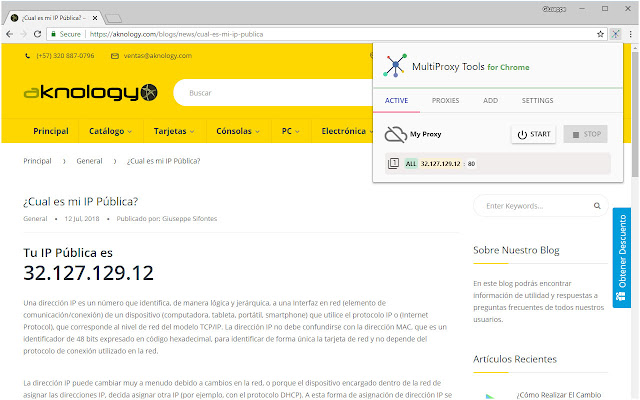Click 'Publicado por: Giuseppe Sifontes' text
Screen dimensions: 640x400
[167, 219]
